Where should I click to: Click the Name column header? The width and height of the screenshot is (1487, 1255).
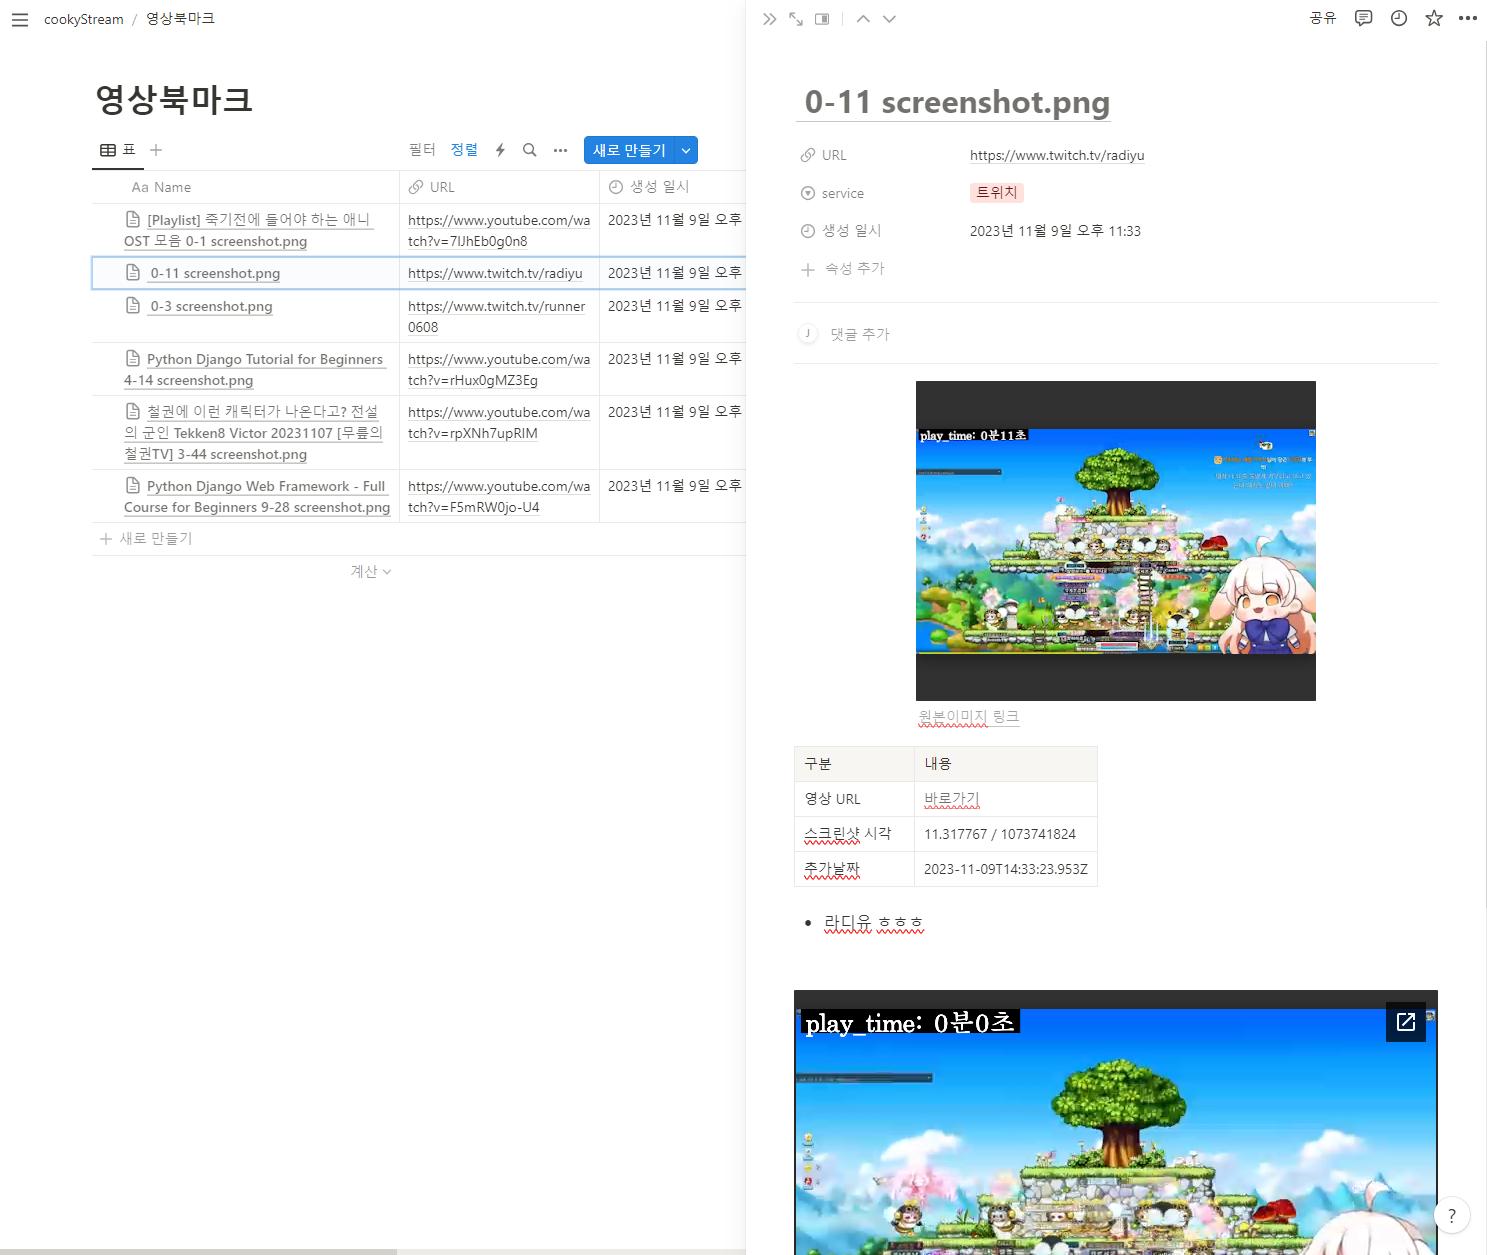(246, 187)
